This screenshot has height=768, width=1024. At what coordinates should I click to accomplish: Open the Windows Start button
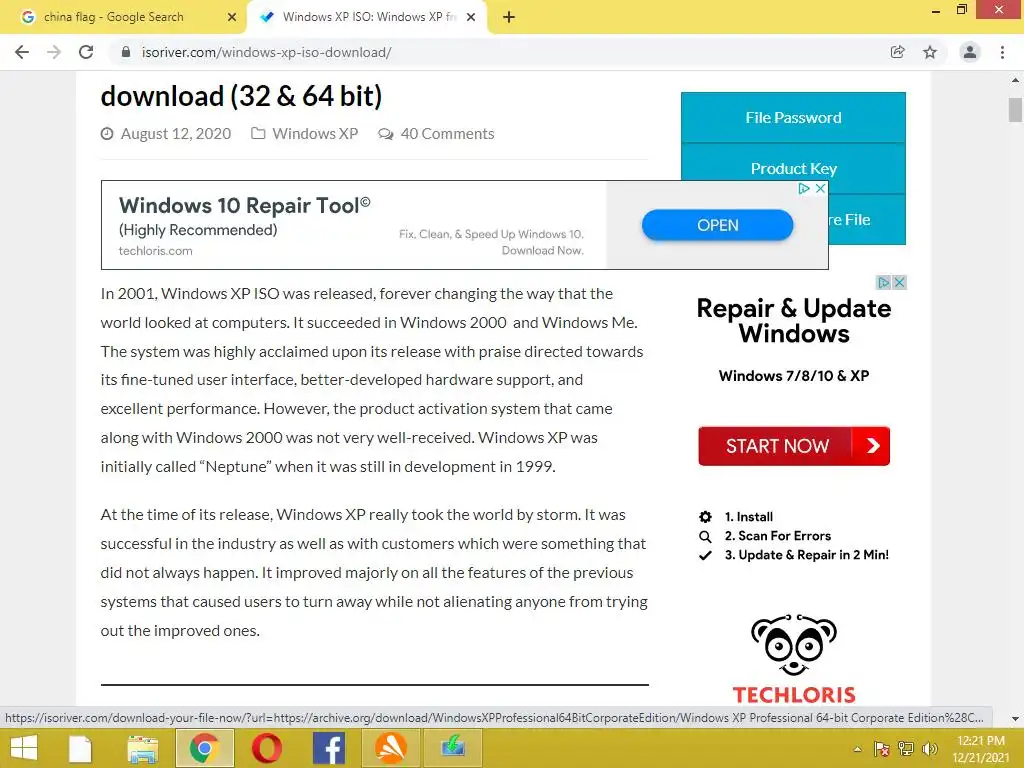[24, 748]
